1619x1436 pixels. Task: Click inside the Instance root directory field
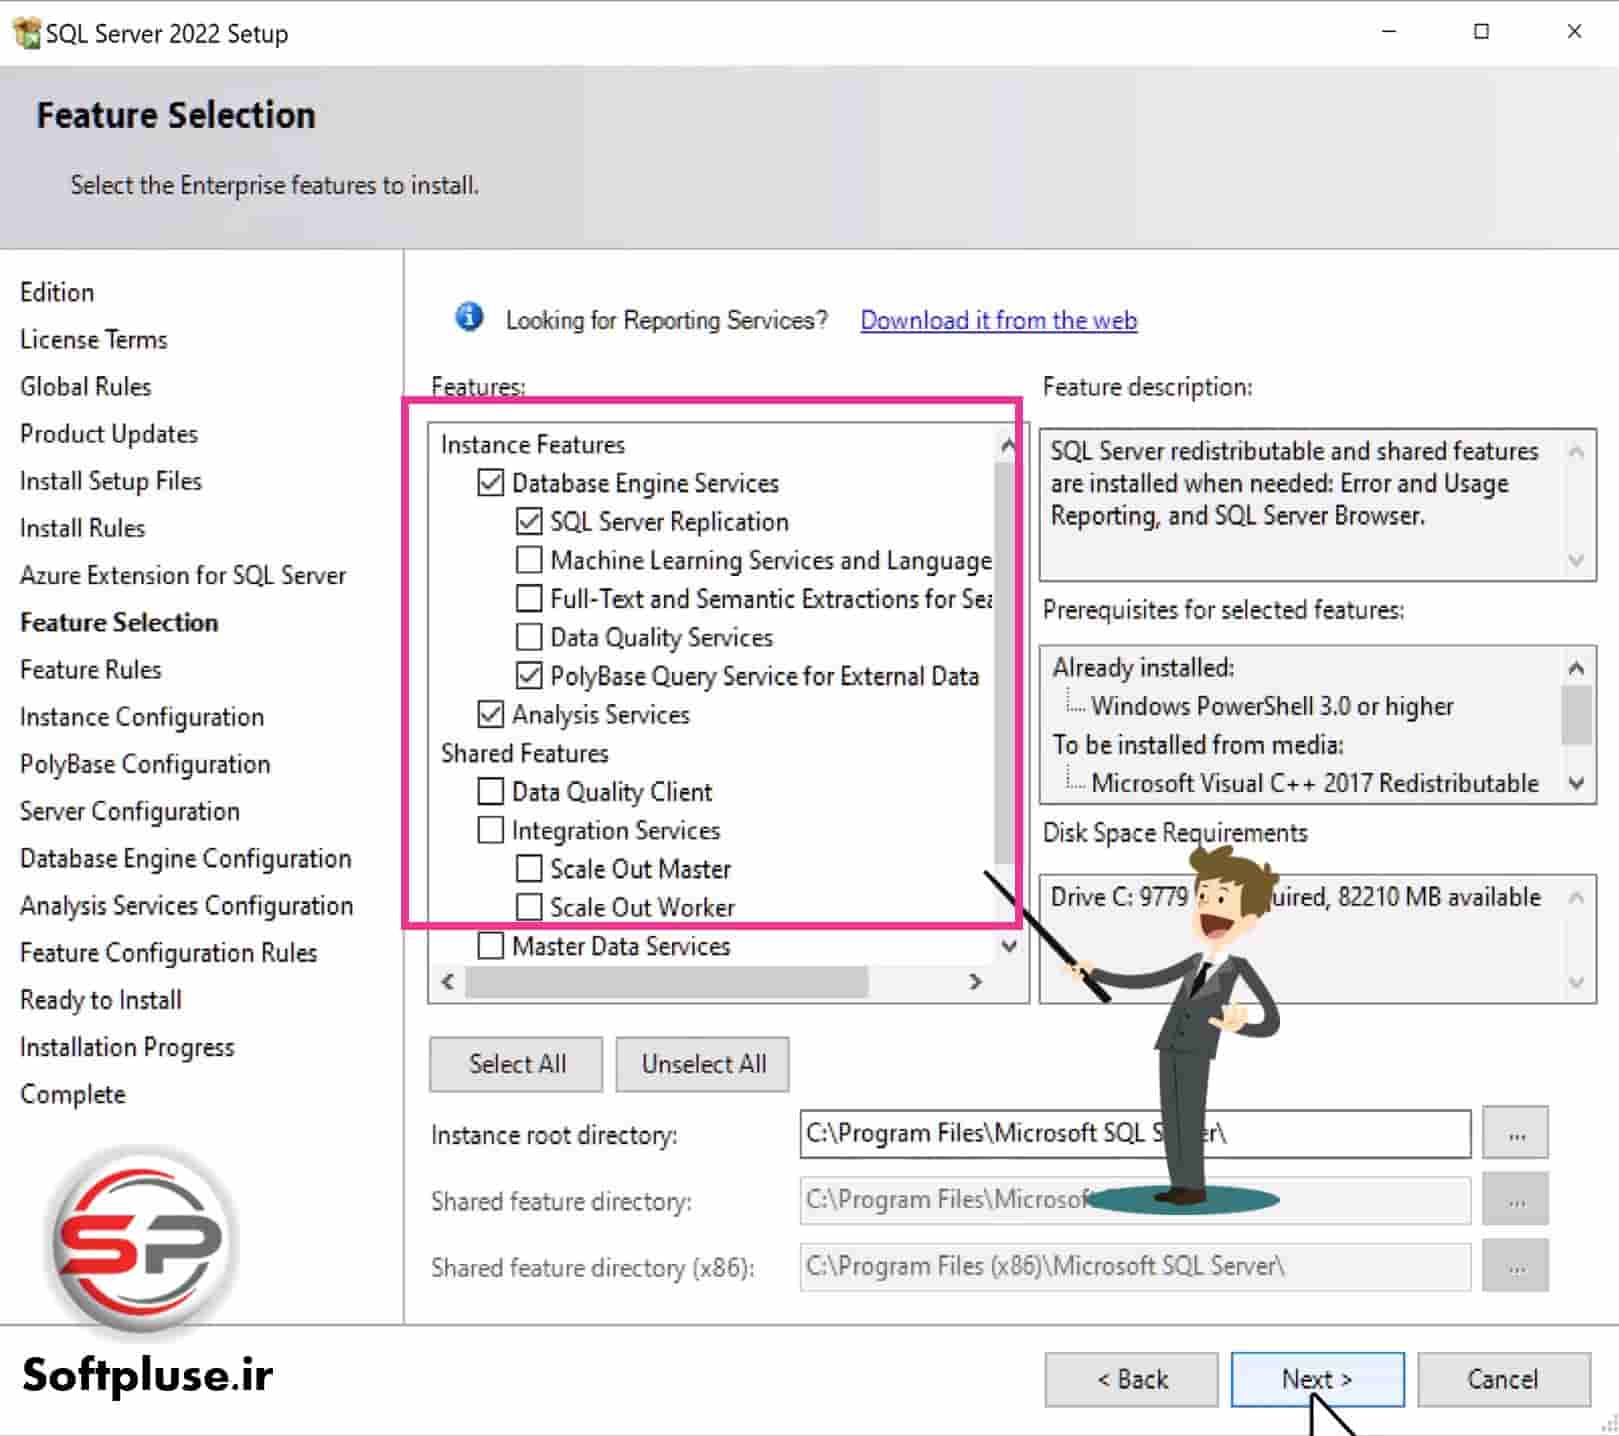1100,1133
